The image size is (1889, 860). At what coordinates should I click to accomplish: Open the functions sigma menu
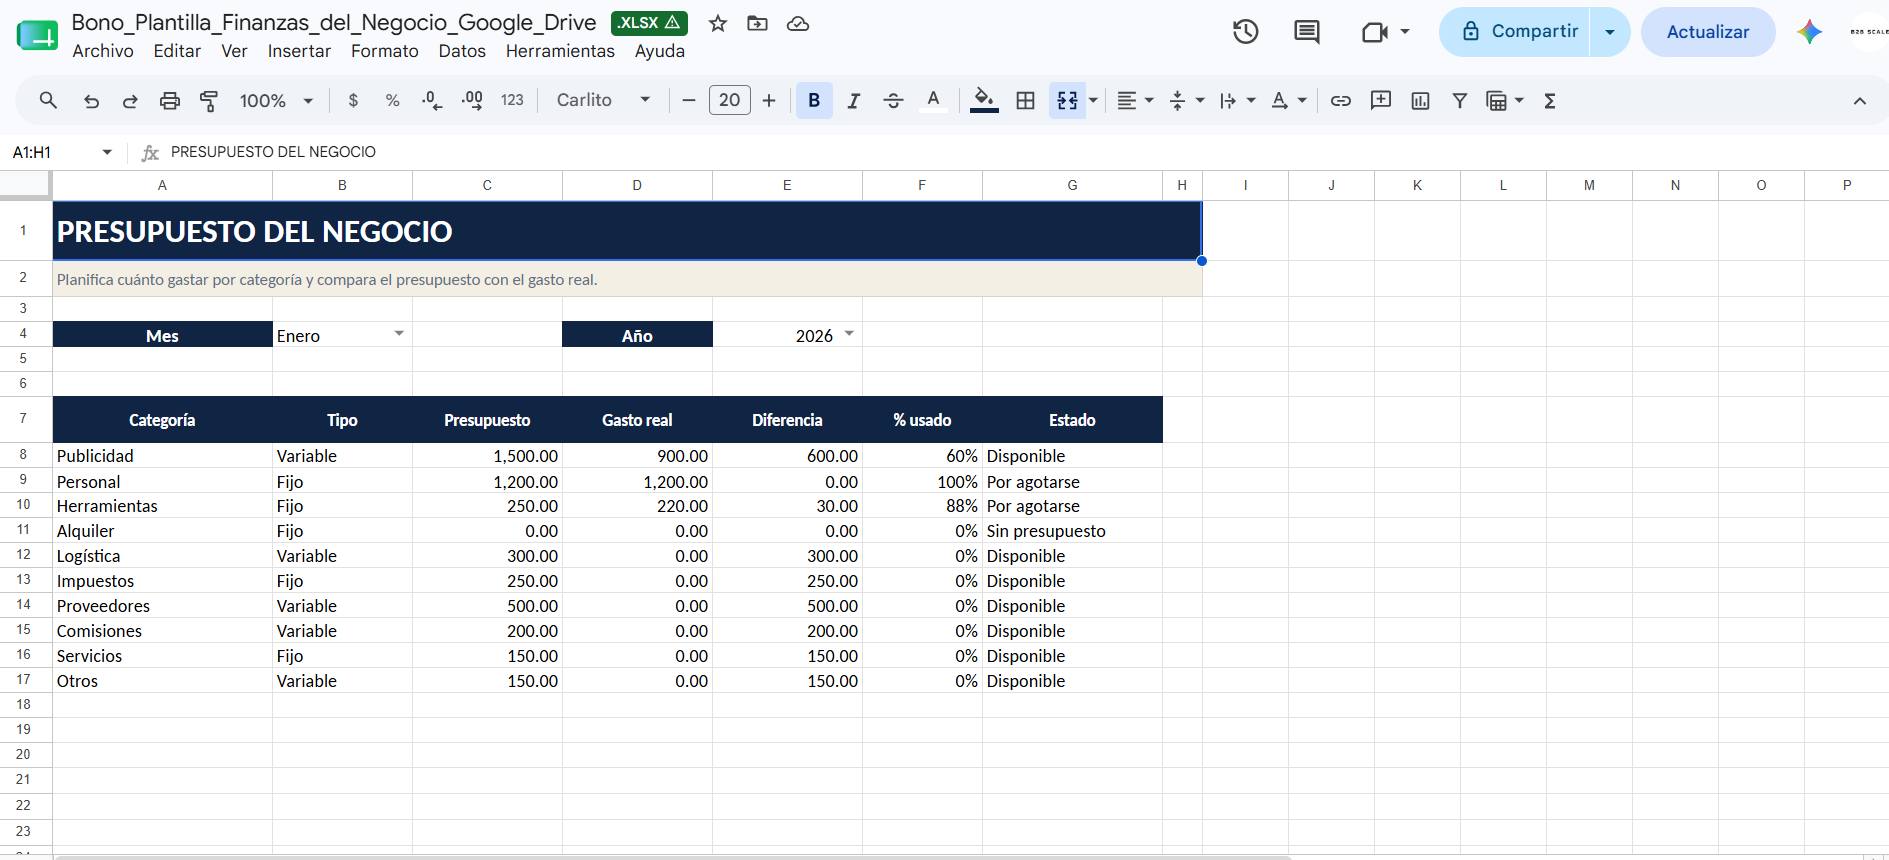[1550, 100]
